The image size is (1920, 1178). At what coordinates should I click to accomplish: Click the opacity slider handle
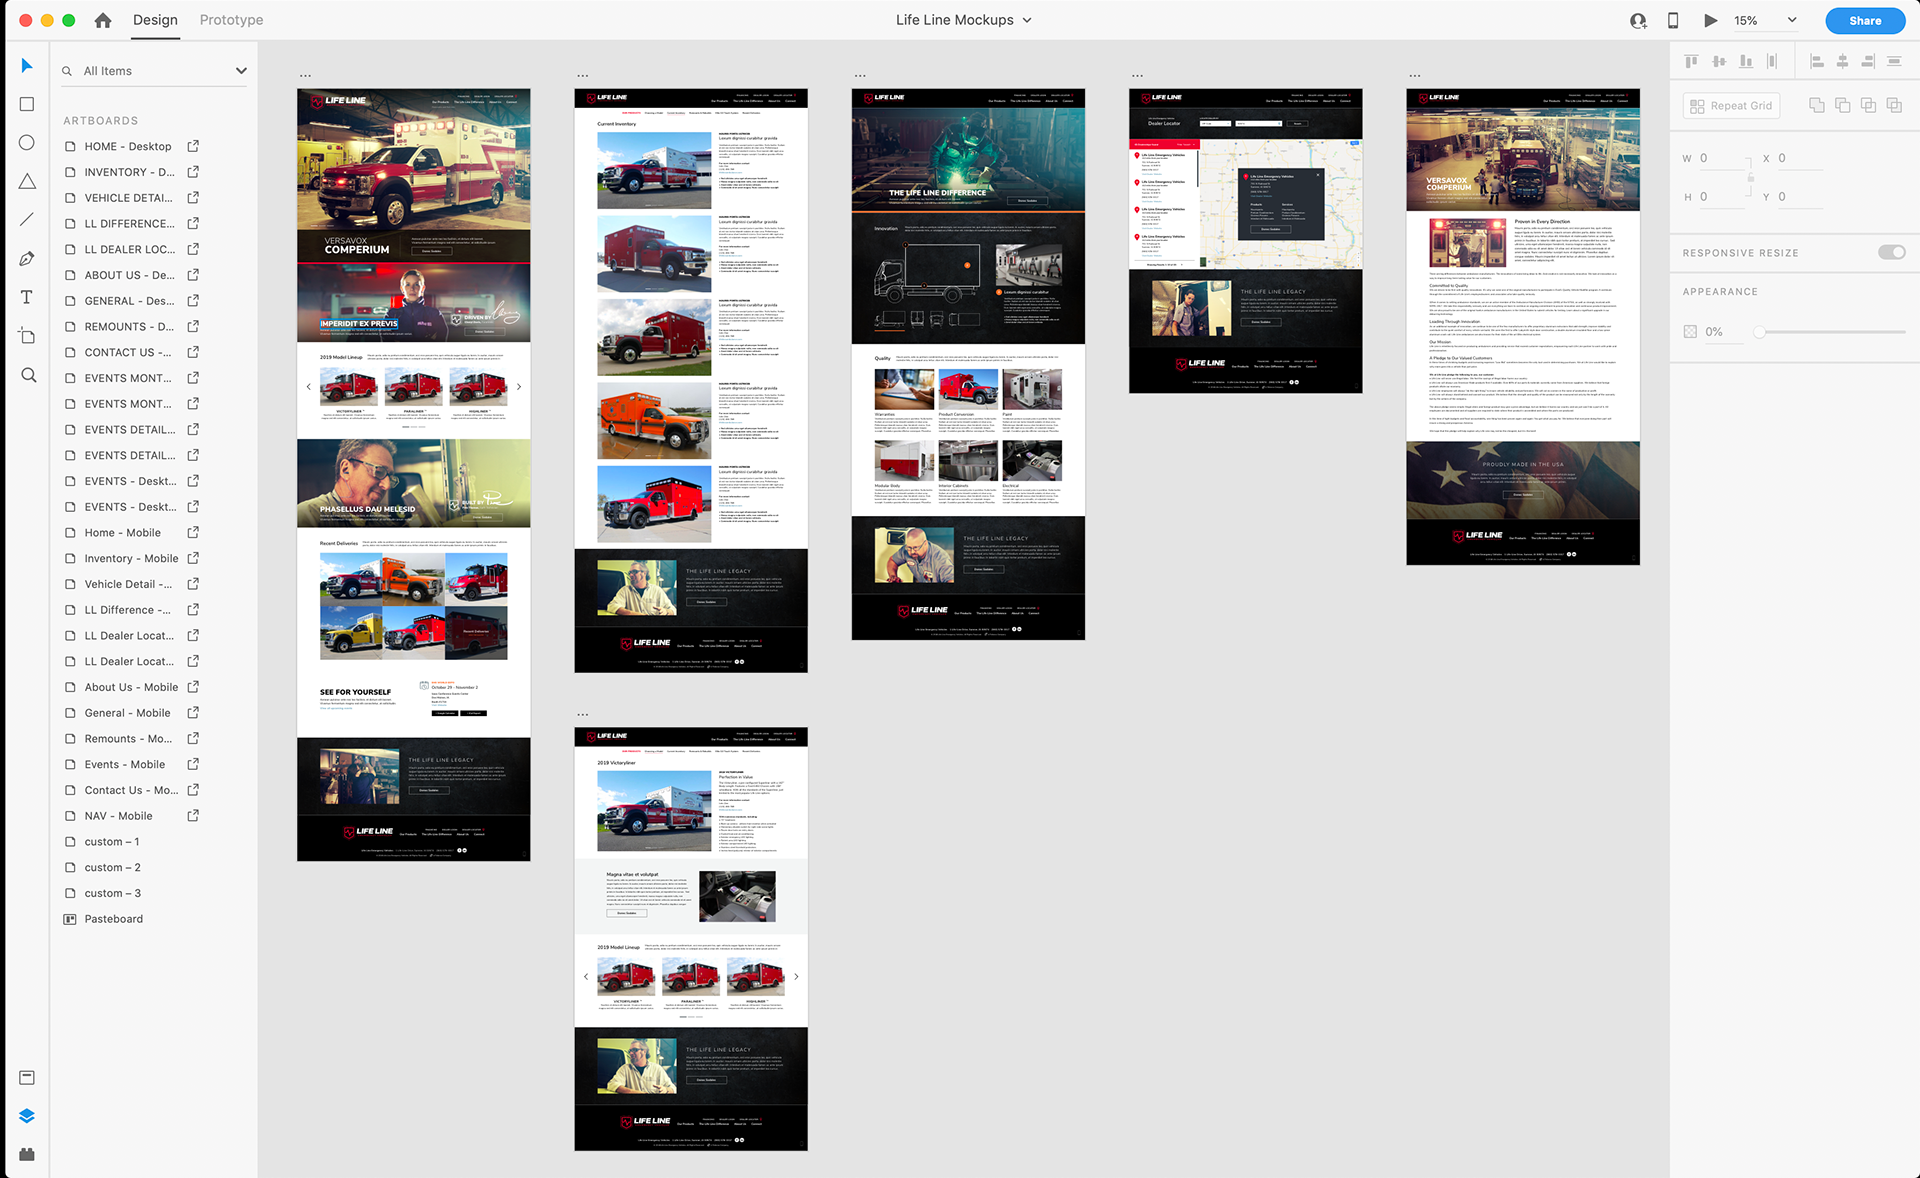[1759, 332]
